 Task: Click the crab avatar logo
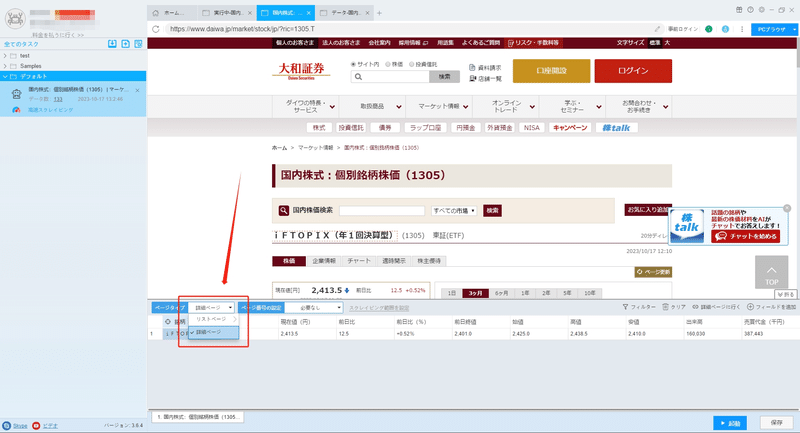(15, 19)
